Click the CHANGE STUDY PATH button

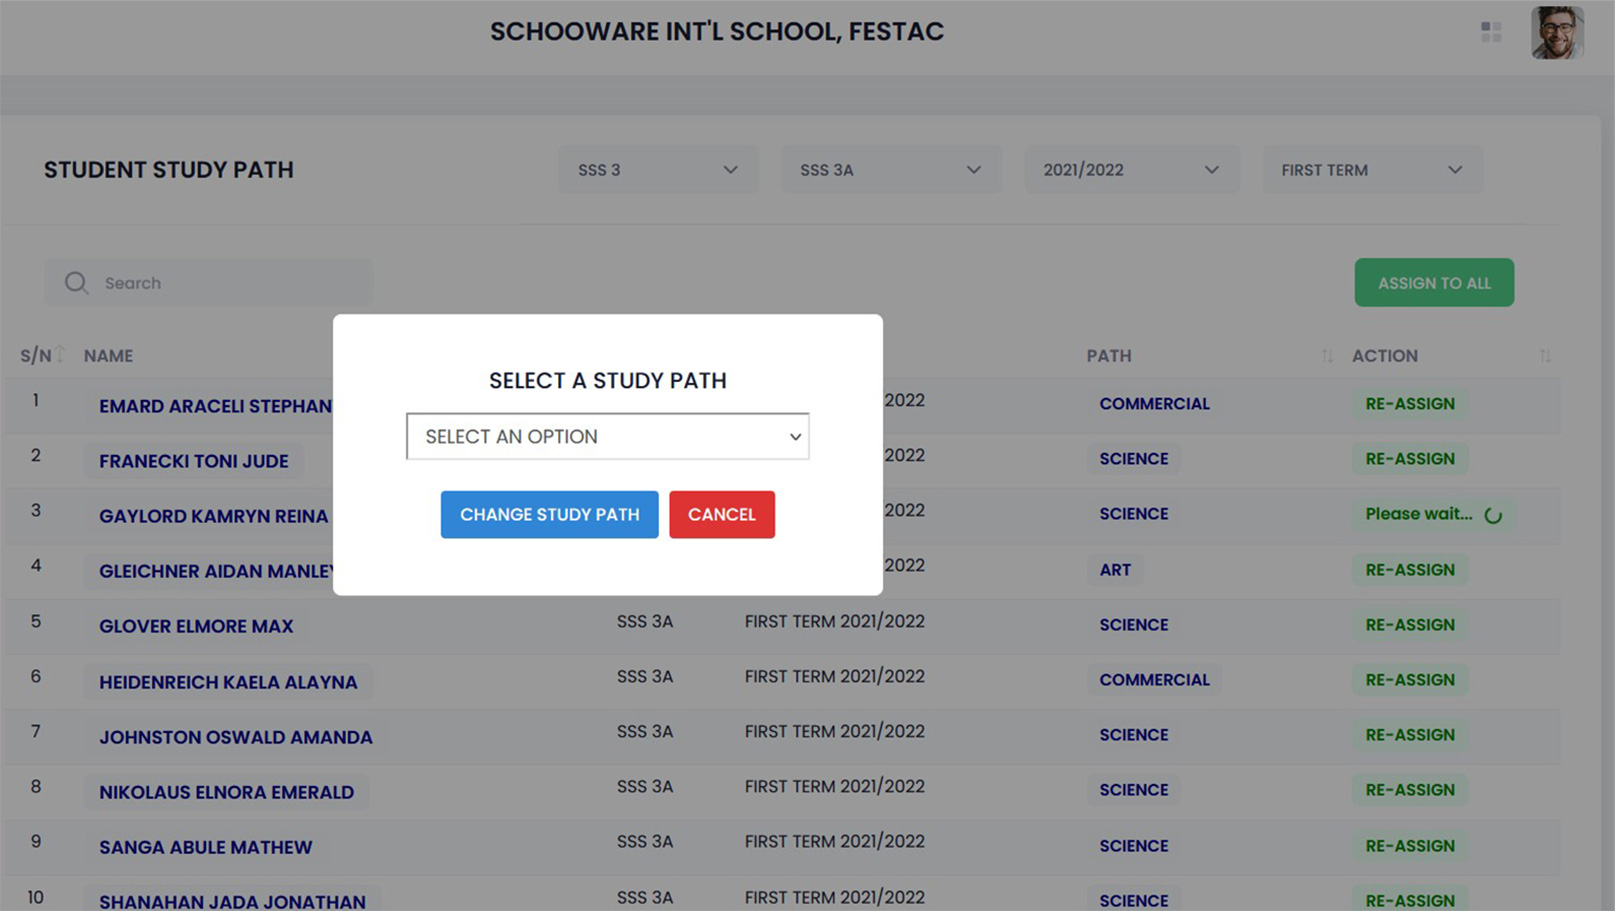point(550,515)
